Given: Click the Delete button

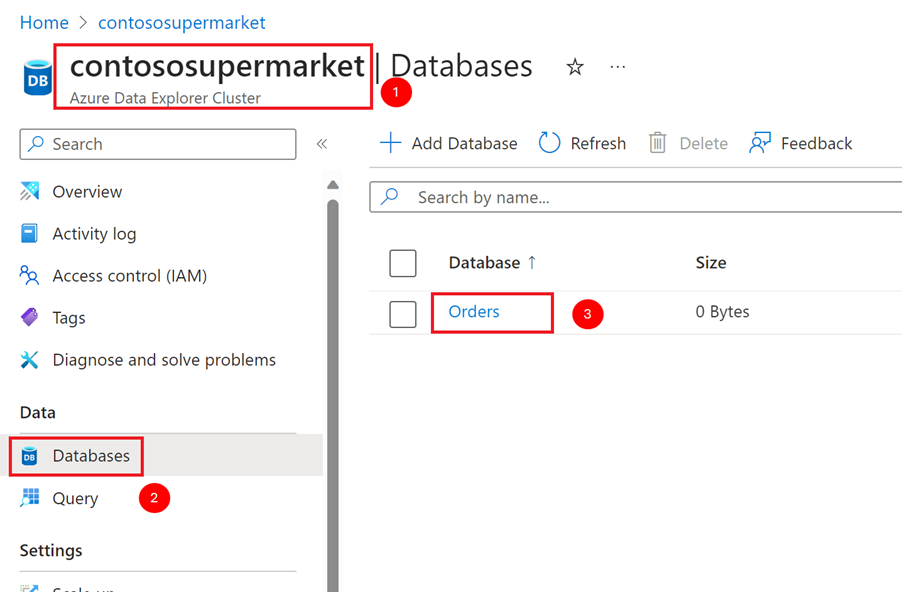Looking at the screenshot, I should click(x=688, y=143).
